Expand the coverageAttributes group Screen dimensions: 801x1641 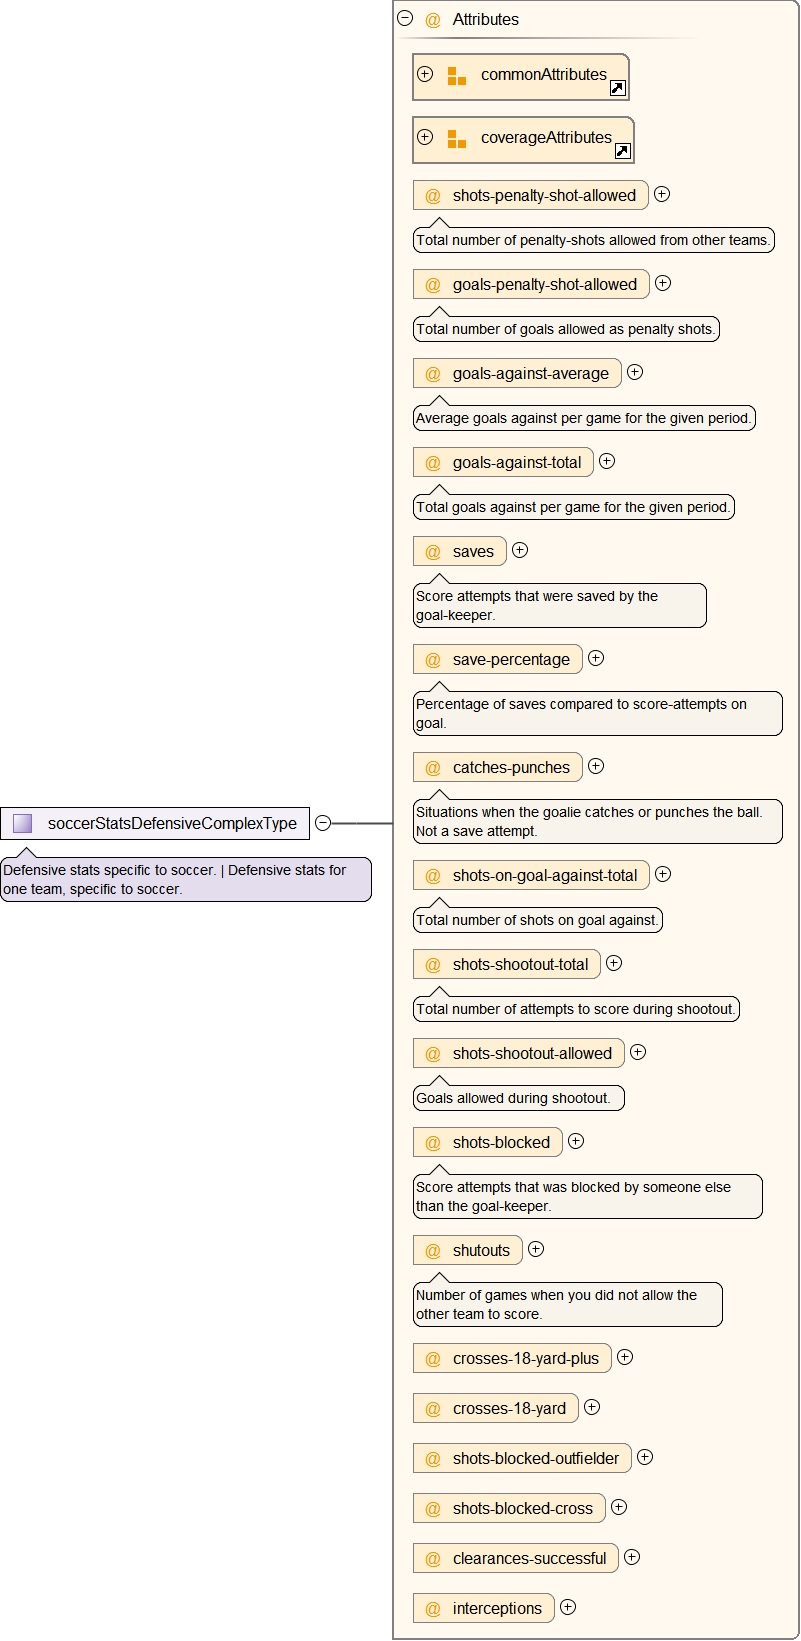(x=425, y=137)
